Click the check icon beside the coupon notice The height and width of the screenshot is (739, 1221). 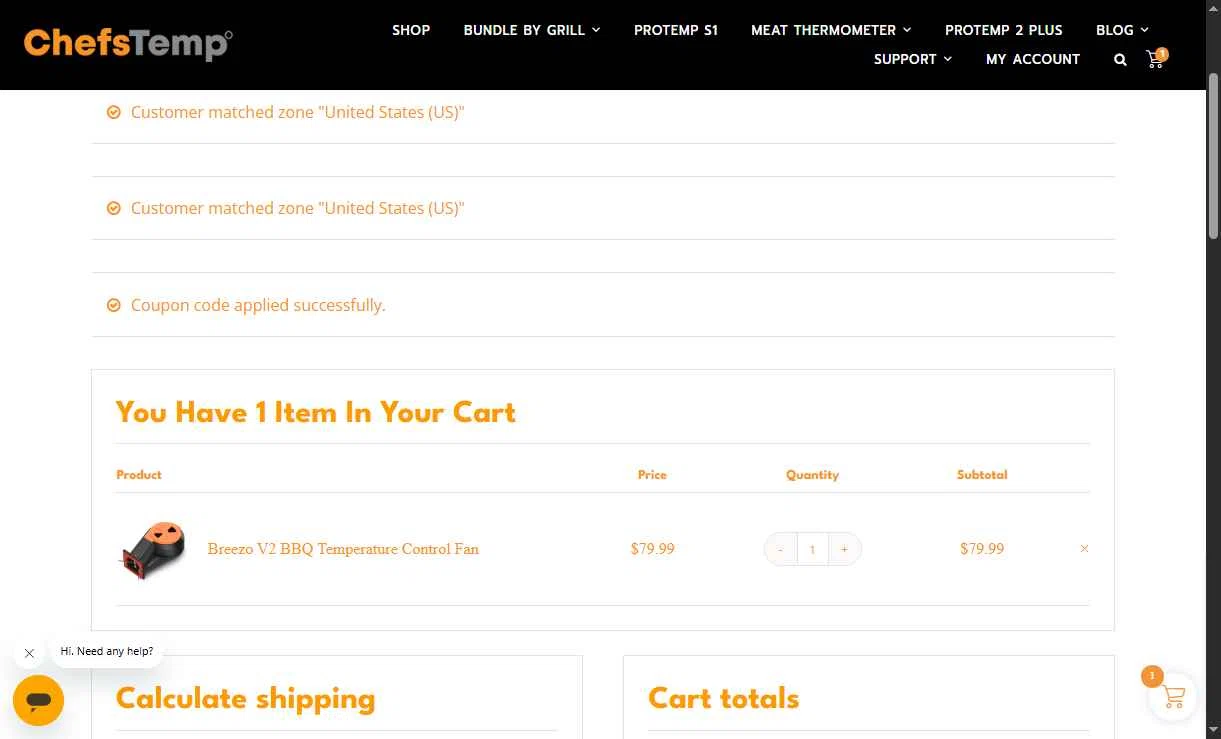pos(114,305)
